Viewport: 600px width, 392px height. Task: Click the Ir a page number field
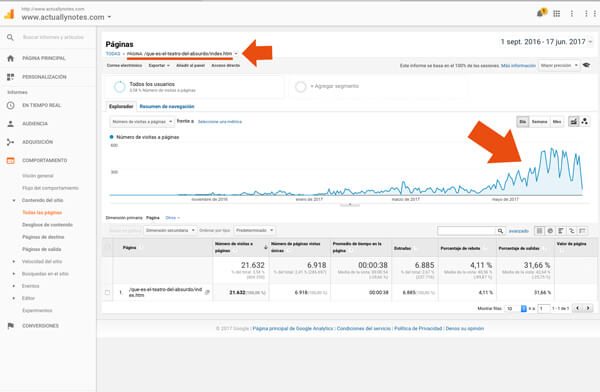544,309
